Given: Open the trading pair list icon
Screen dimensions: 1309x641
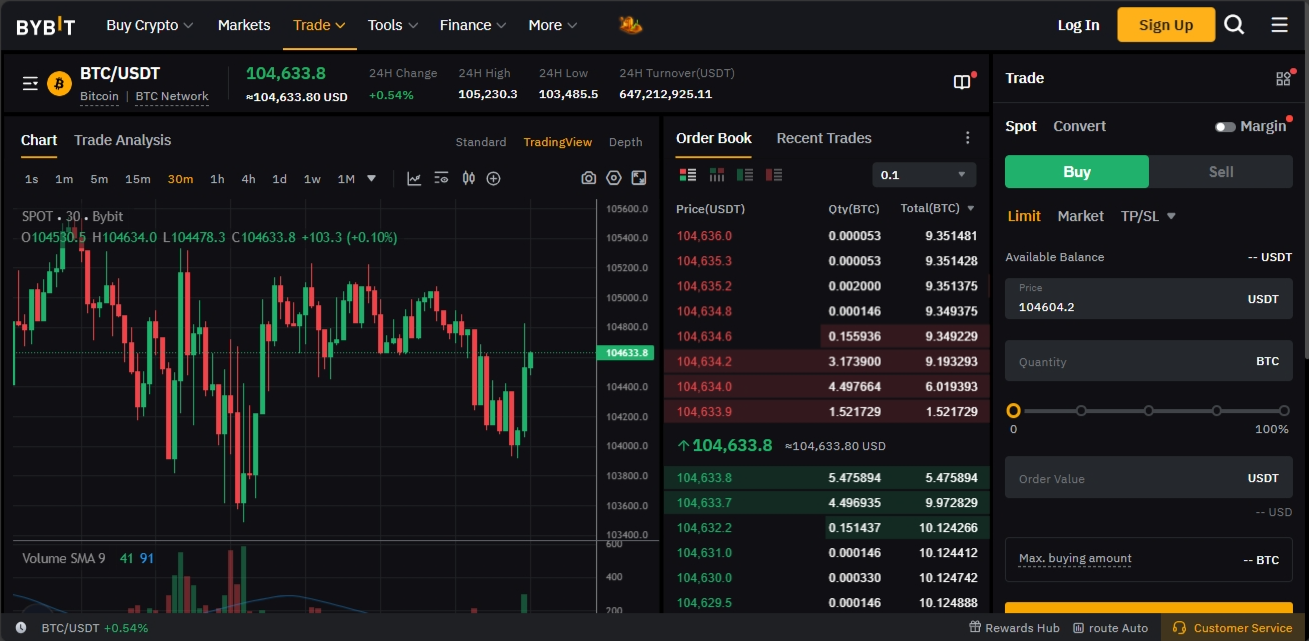Looking at the screenshot, I should (30, 84).
